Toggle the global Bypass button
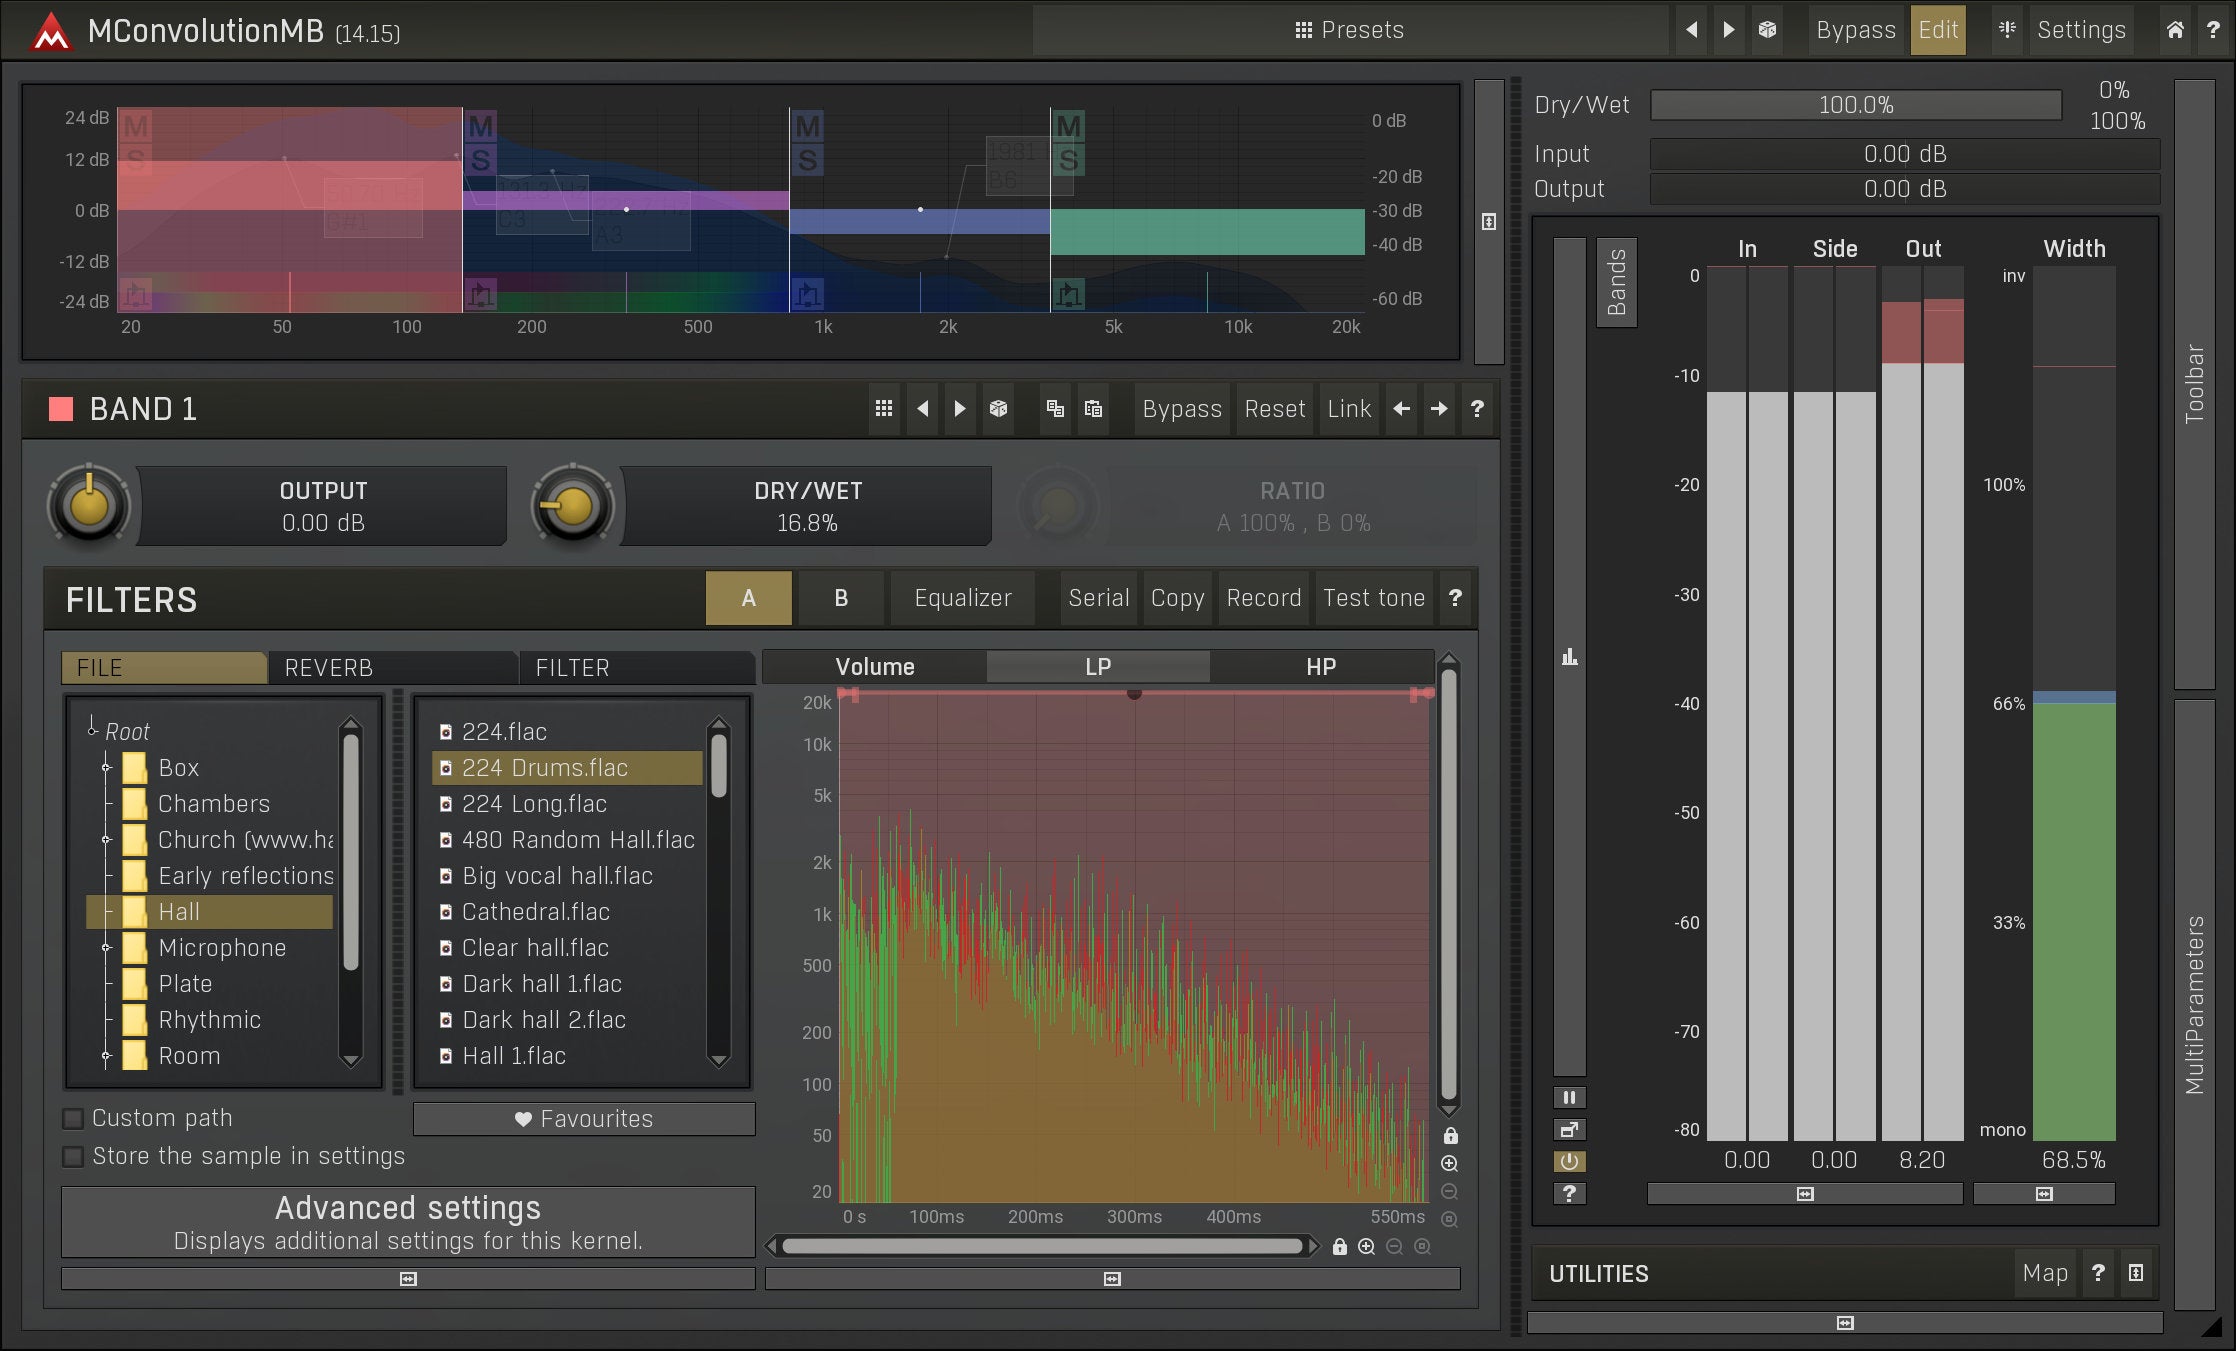 1855,30
